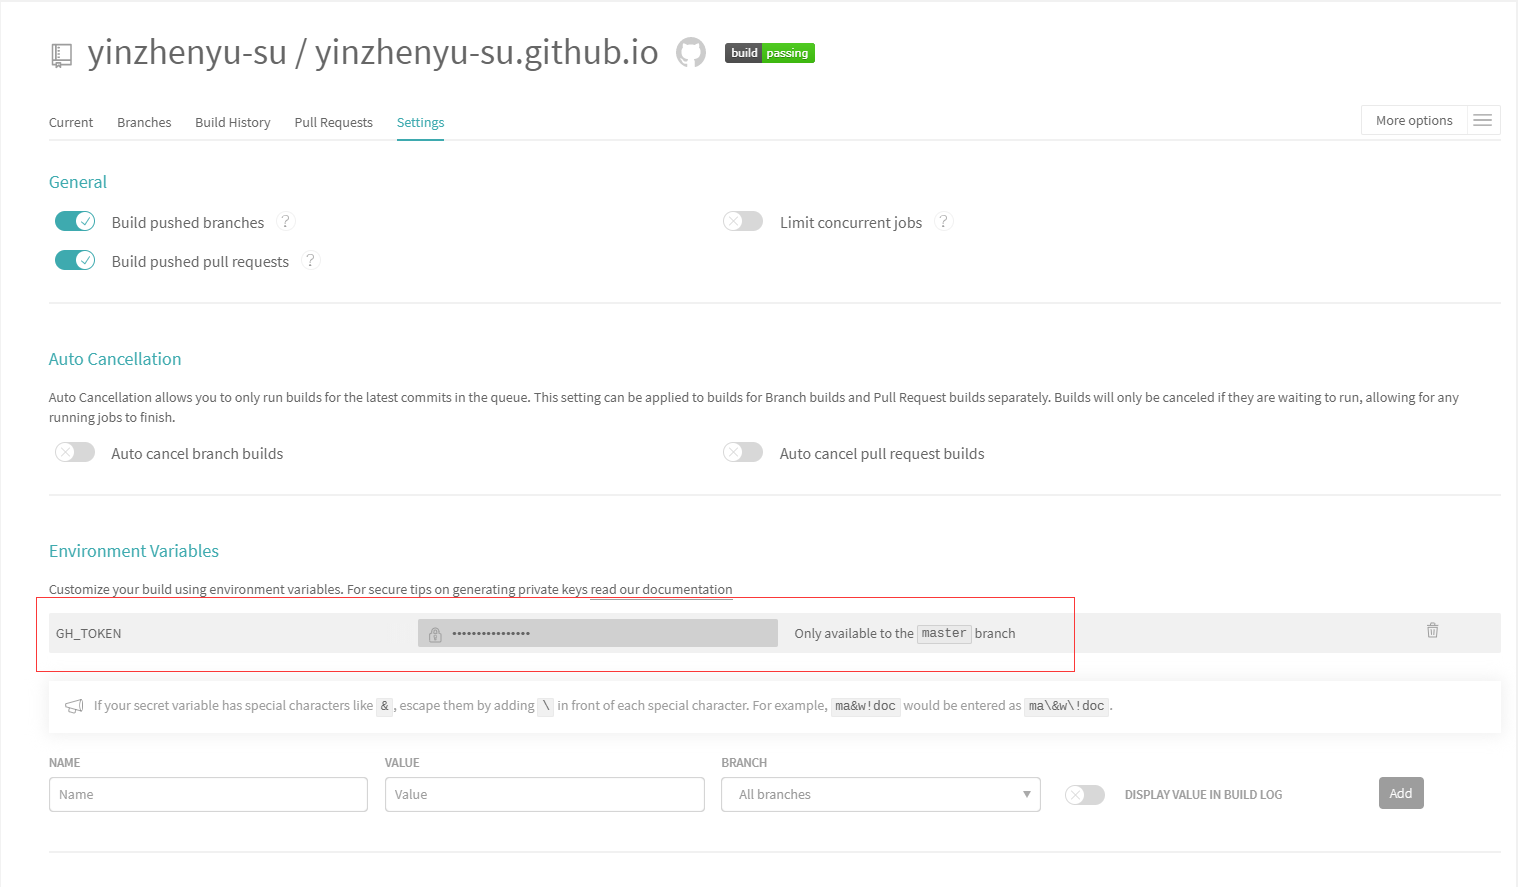Viewport: 1518px width, 887px height.
Task: Enable Auto cancel pull request builds toggle
Action: tap(743, 452)
